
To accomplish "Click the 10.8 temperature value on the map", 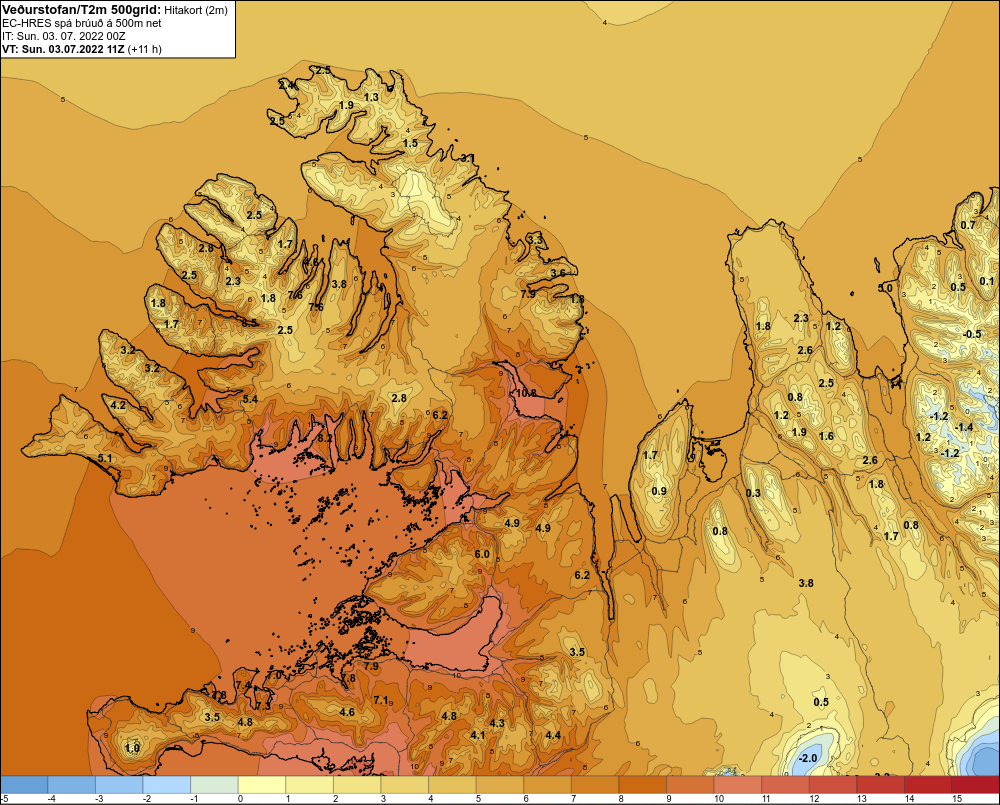I will point(526,393).
